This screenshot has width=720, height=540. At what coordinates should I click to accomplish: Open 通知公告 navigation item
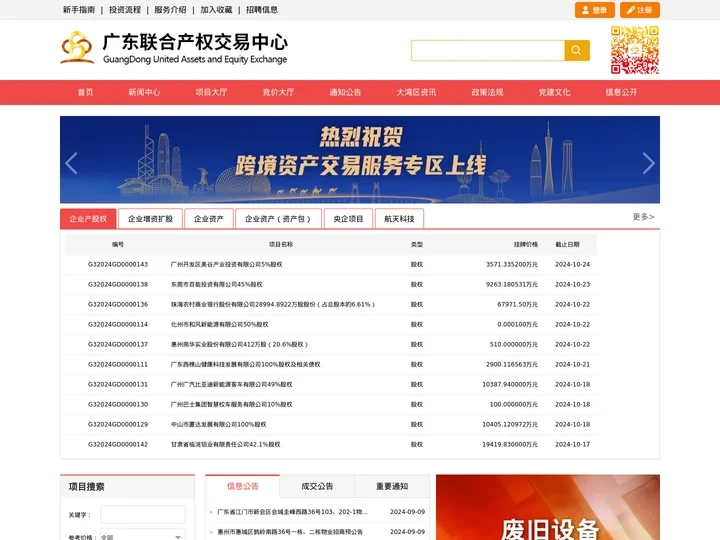pyautogui.click(x=345, y=92)
